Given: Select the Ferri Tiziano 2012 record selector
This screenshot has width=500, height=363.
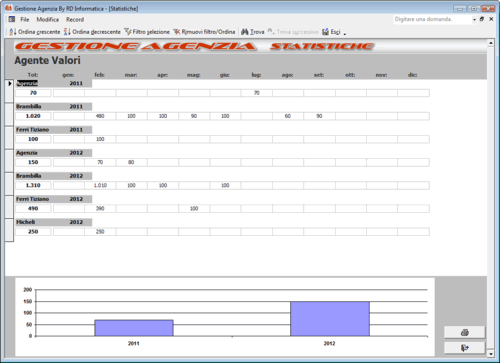Looking at the screenshot, I should tap(9, 206).
